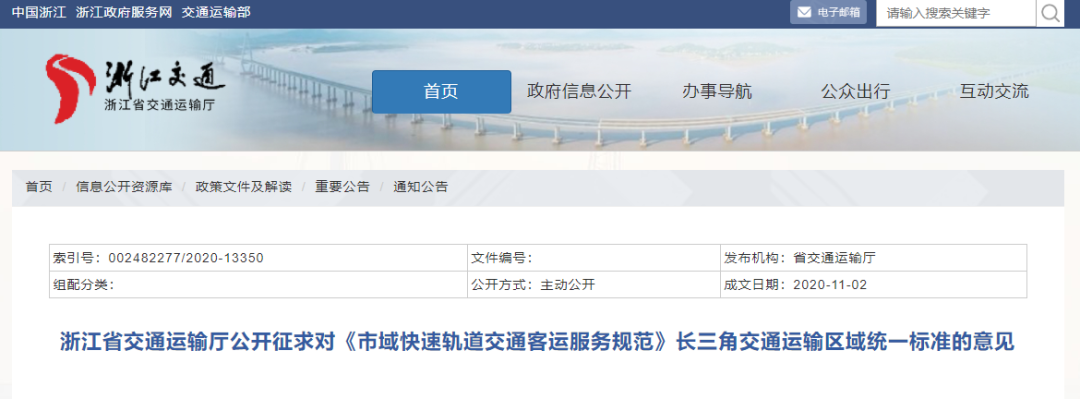The width and height of the screenshot is (1080, 399).
Task: Click the article title about 市域快速轨道交通客运服务规范
Action: tap(538, 342)
